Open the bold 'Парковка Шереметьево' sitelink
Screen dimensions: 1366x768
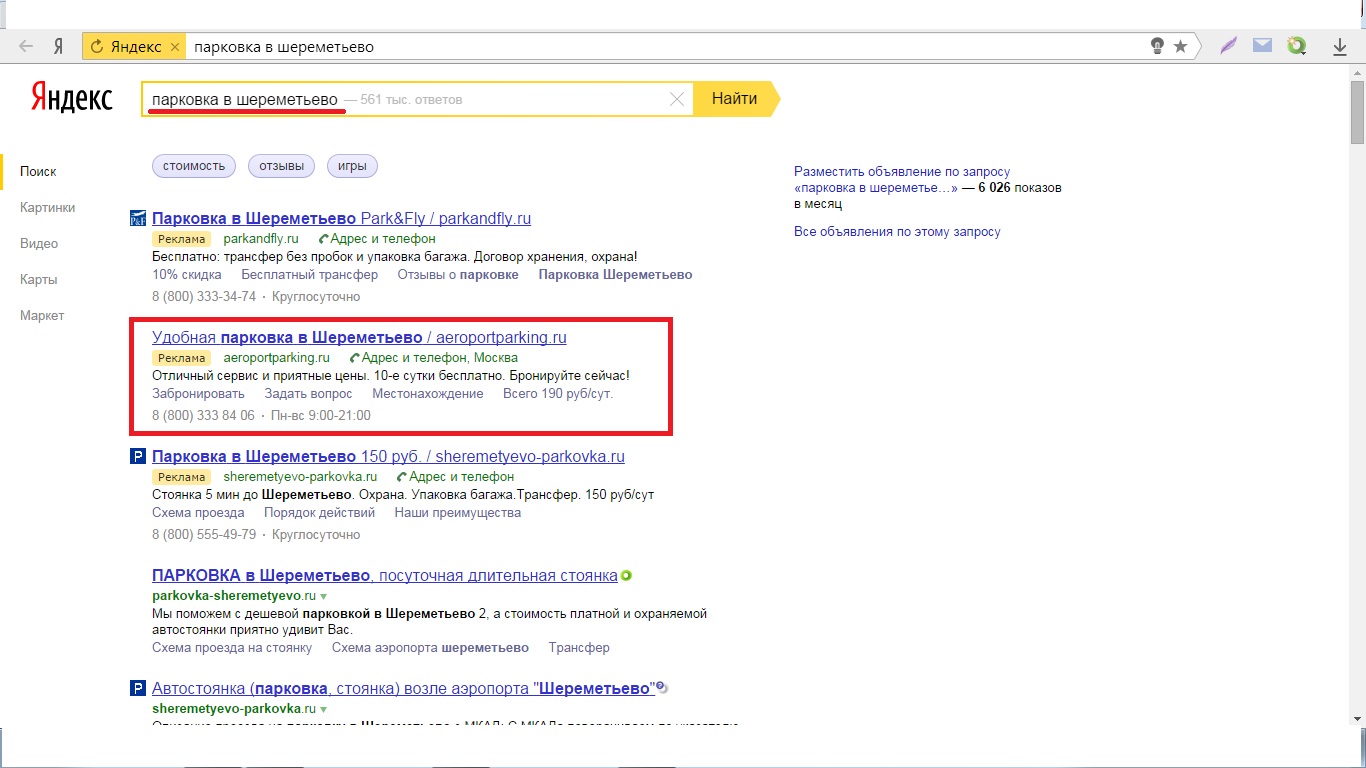tap(615, 275)
